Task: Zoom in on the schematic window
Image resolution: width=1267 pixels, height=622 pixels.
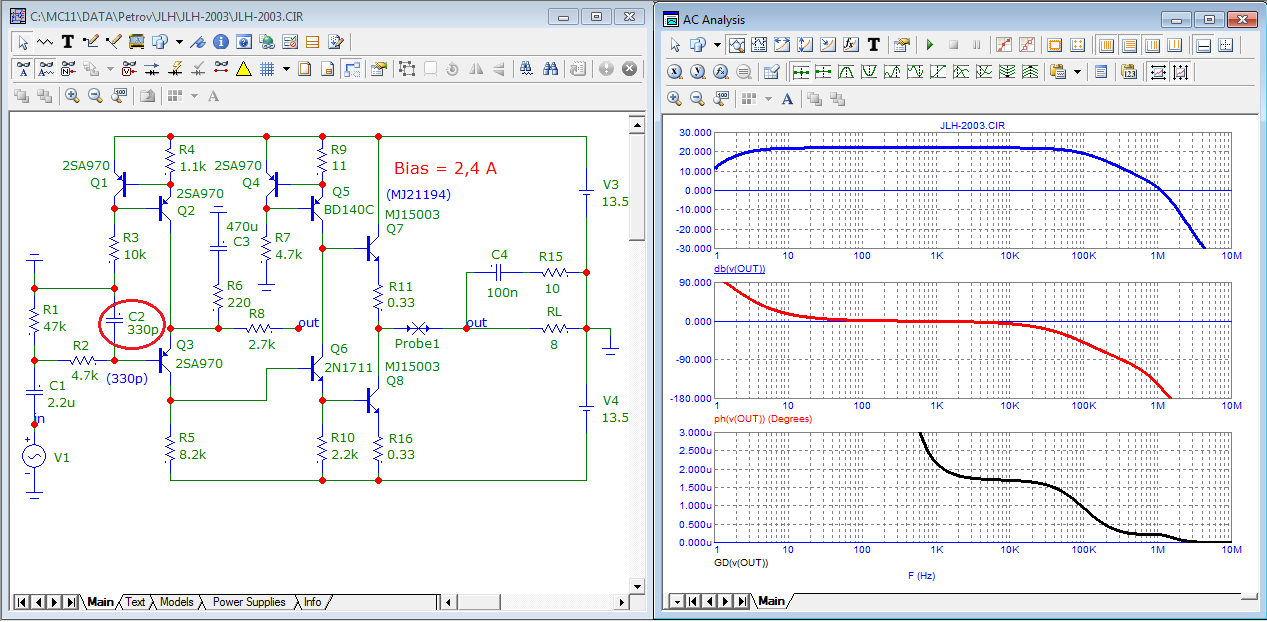Action: [x=72, y=96]
